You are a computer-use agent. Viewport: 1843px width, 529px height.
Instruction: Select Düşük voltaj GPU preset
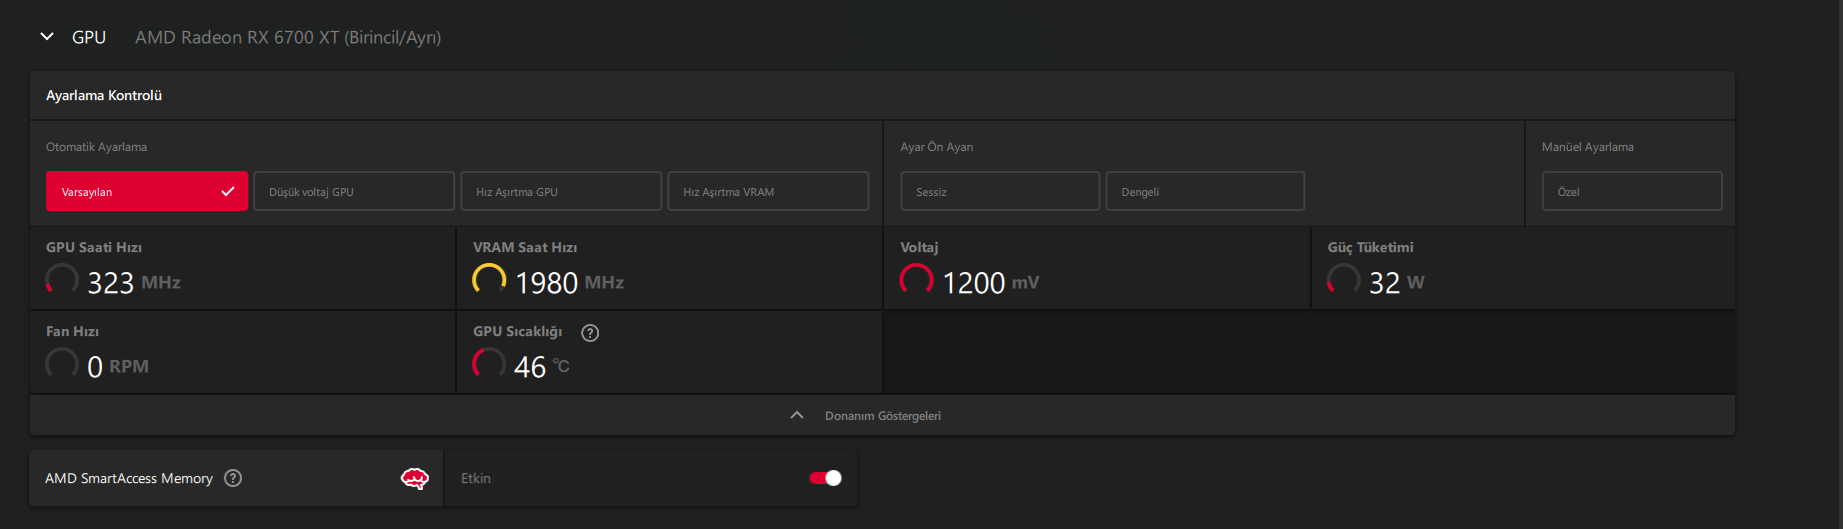(x=354, y=191)
